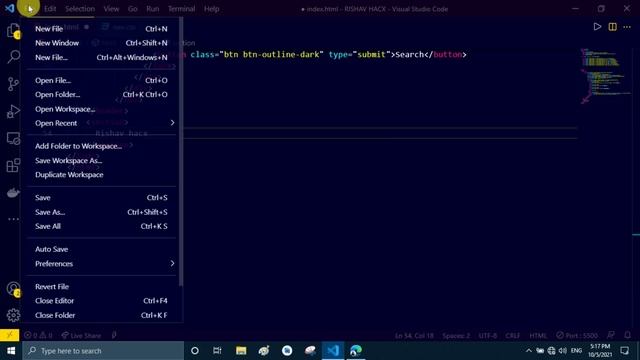Viewport: 640px width, 360px height.
Task: Expand Preferences submenu
Action: click(101, 264)
